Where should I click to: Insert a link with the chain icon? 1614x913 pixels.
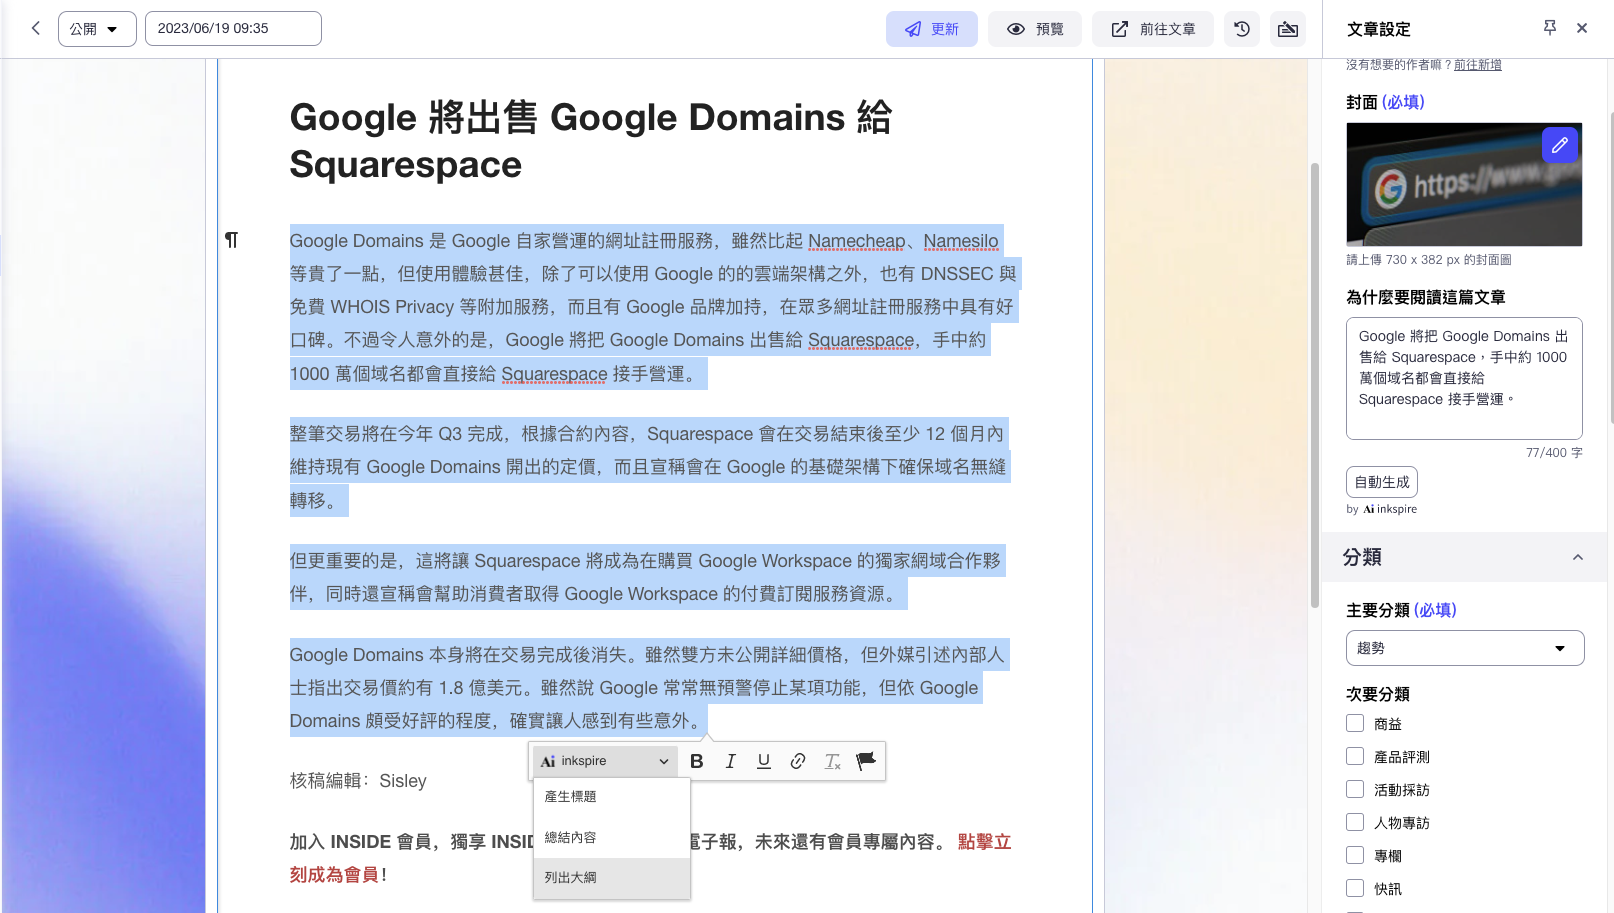[798, 761]
